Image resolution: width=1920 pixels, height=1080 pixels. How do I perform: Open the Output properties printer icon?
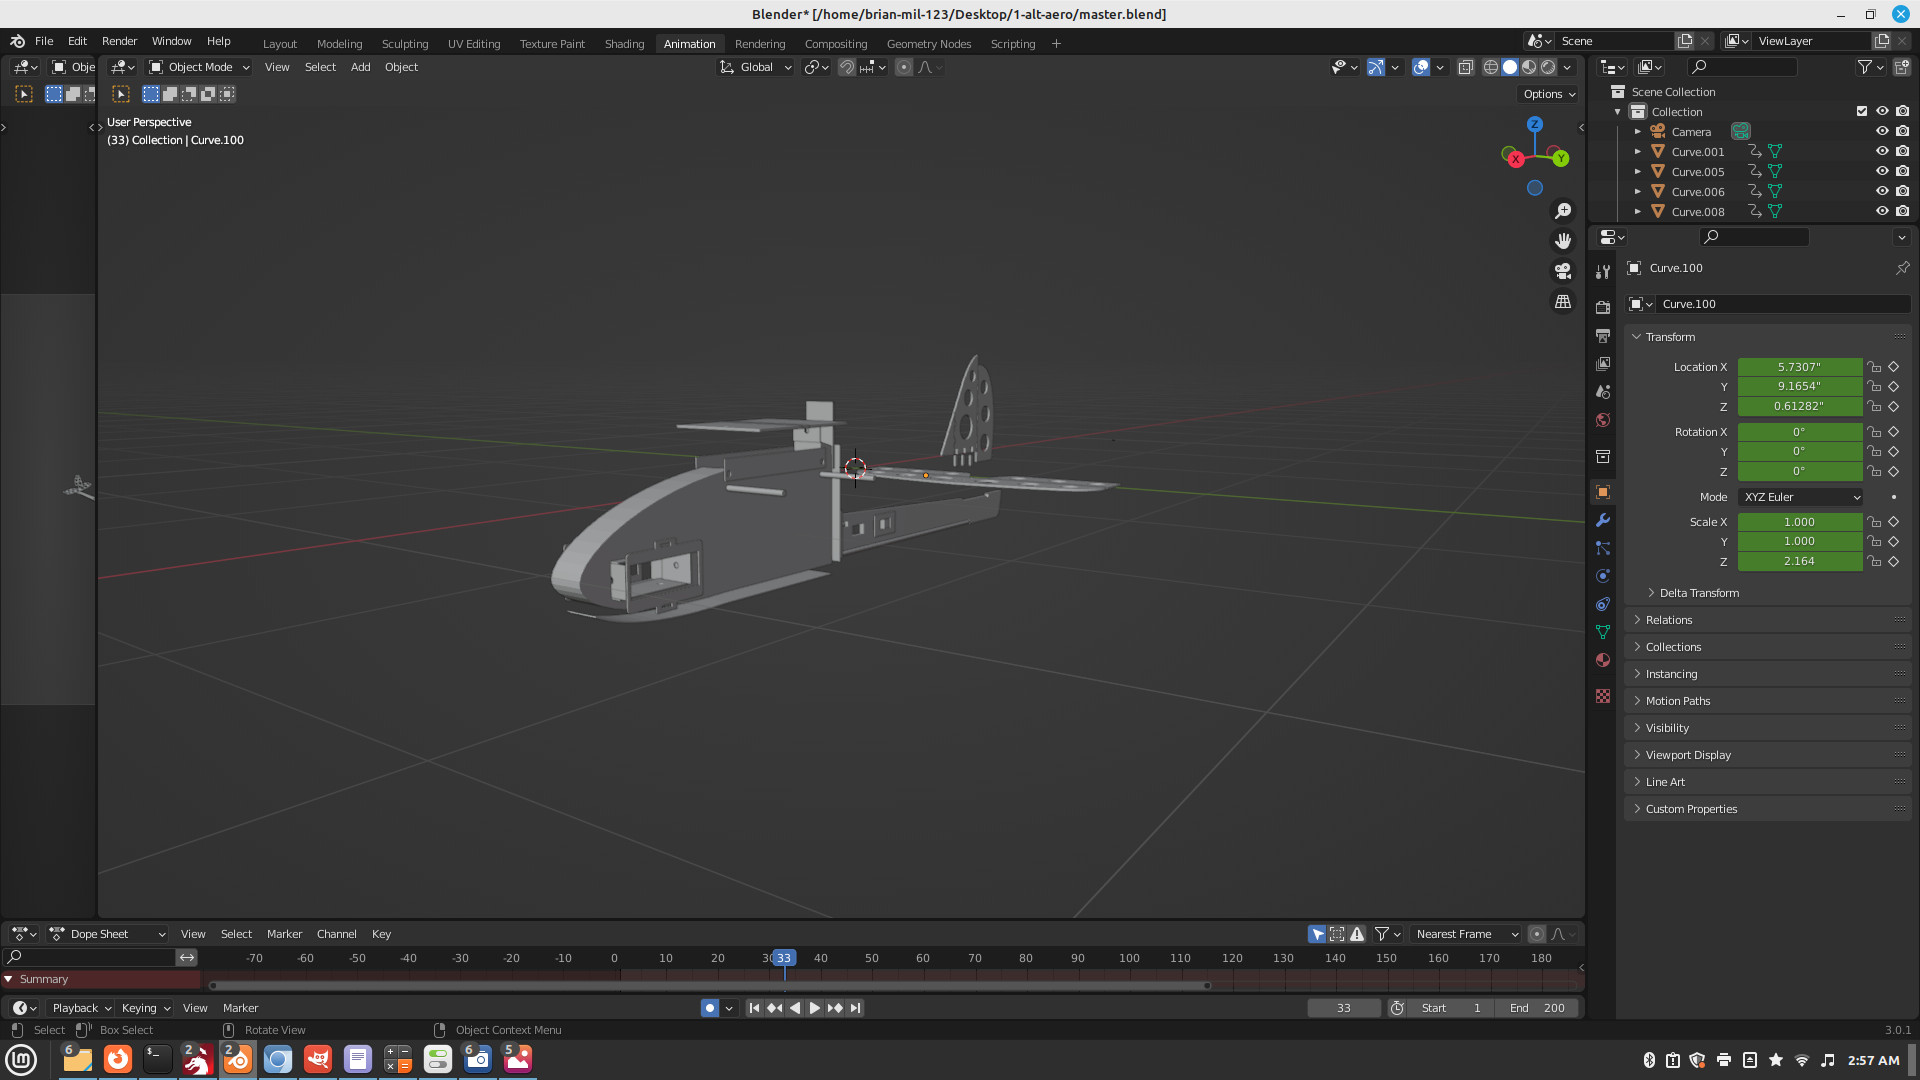click(x=1603, y=335)
